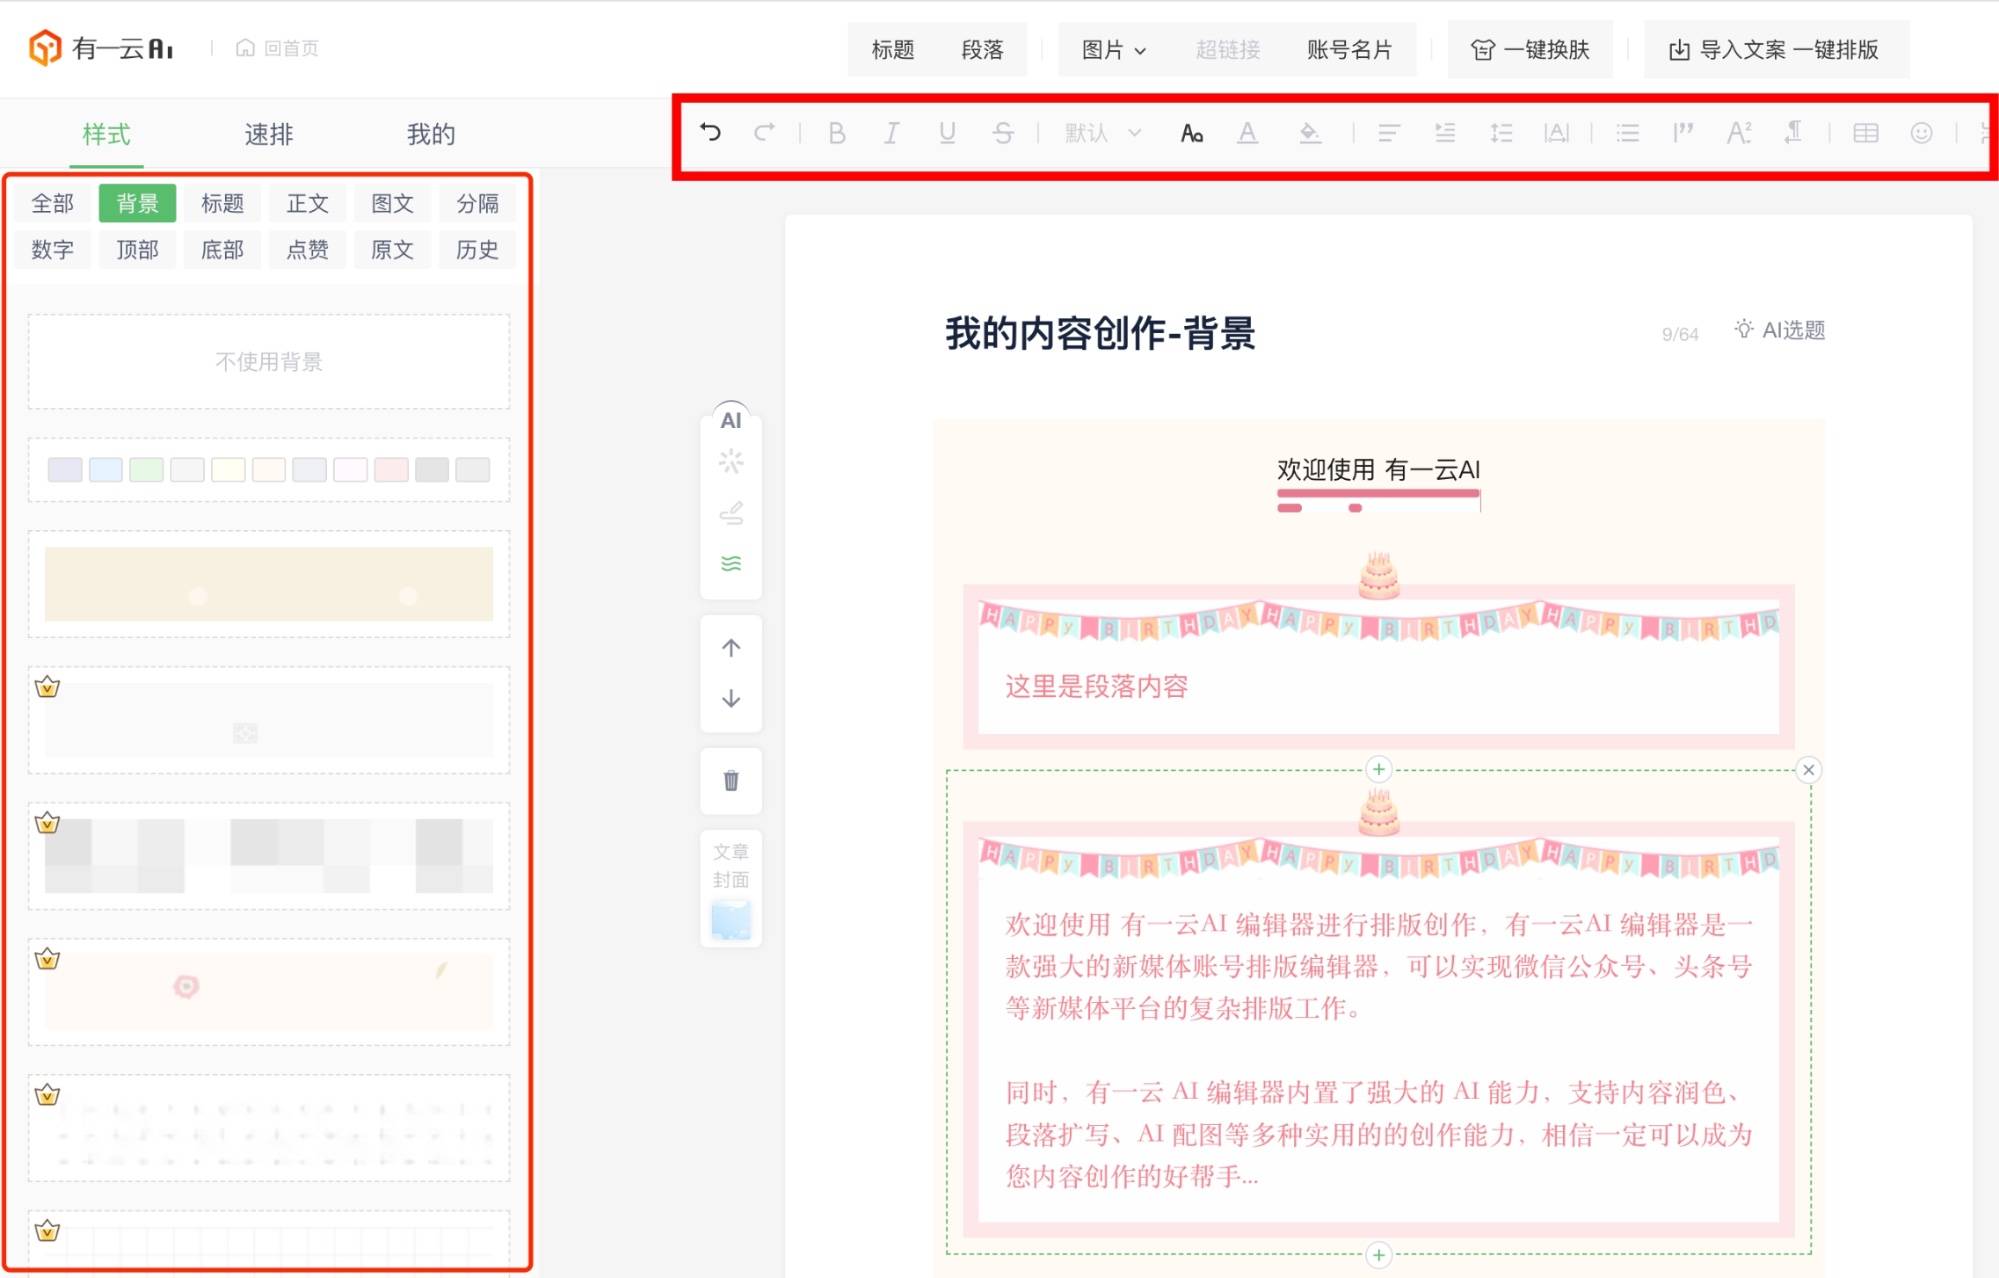The image size is (1999, 1278).
Task: Click the green wave lines icon
Action: coord(731,564)
